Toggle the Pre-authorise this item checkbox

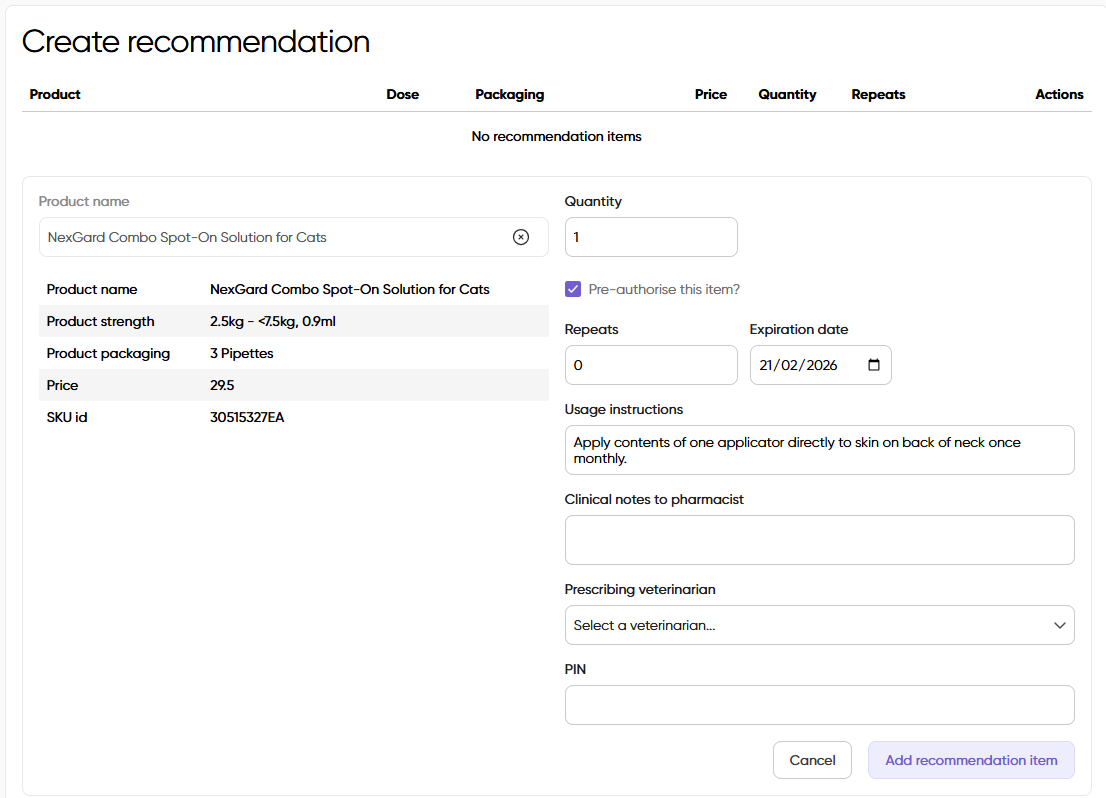pyautogui.click(x=573, y=289)
